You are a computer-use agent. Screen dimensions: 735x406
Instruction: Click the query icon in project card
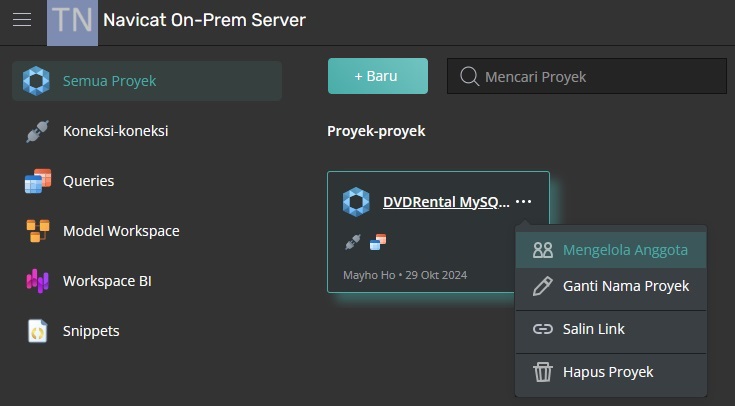tap(378, 242)
